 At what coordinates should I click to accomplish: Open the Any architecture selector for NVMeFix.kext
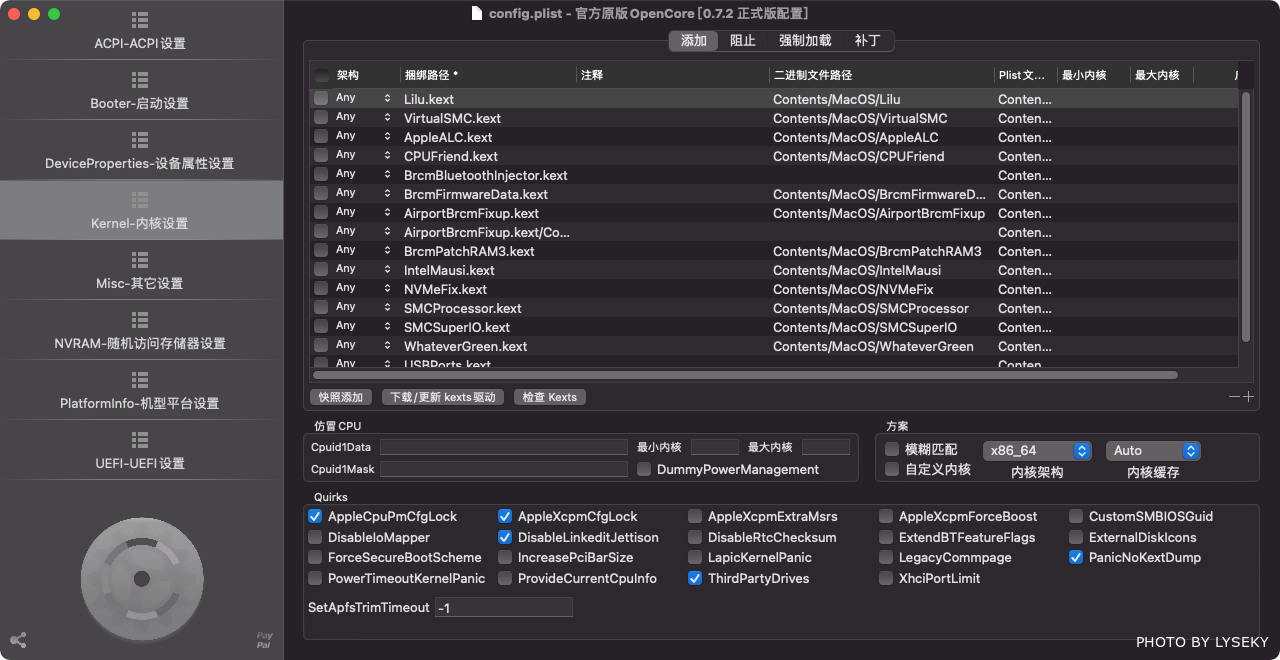pos(364,288)
